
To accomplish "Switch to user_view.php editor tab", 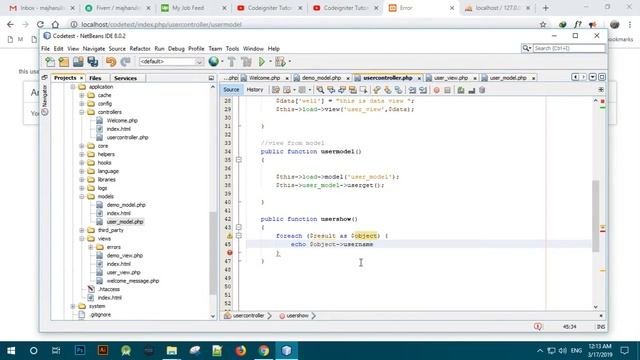I will point(451,78).
